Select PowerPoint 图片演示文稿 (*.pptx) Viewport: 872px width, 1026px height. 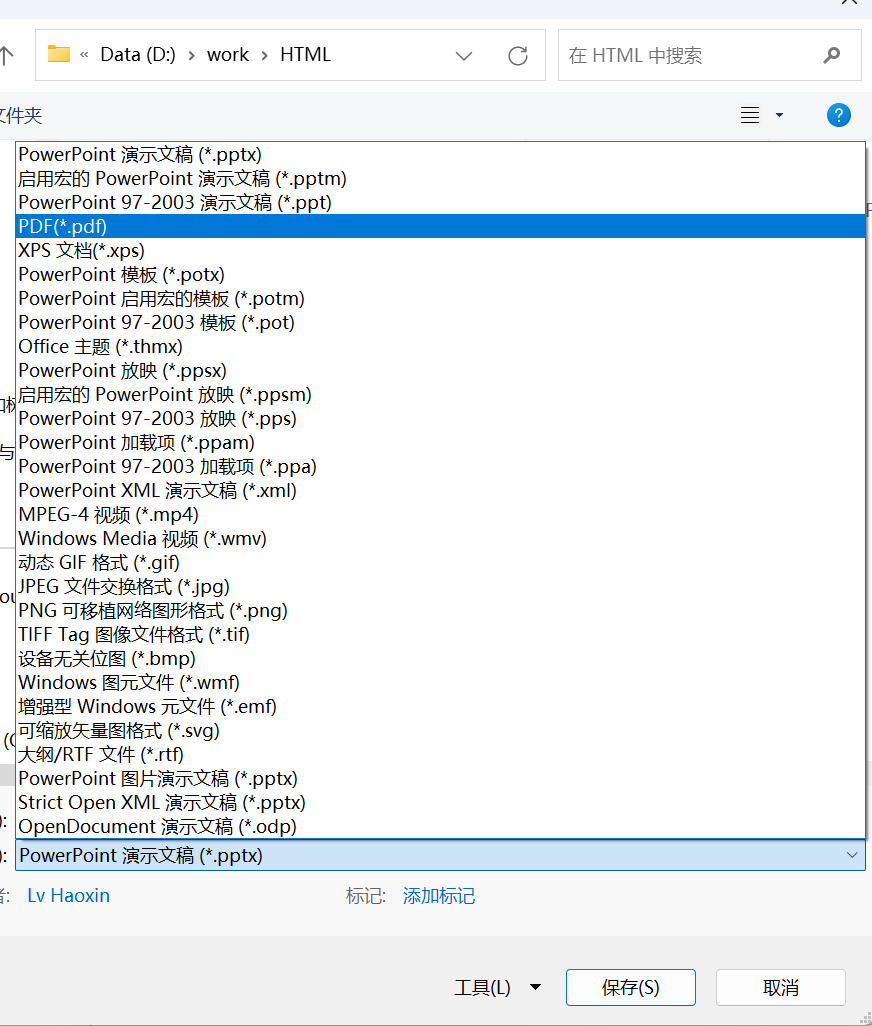(440, 778)
